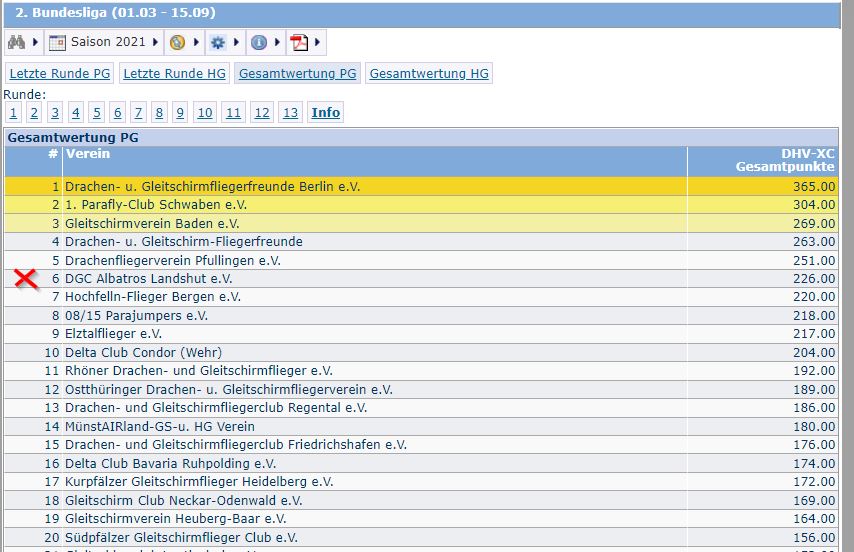Expand the arrow next to binoculars

click(35, 42)
